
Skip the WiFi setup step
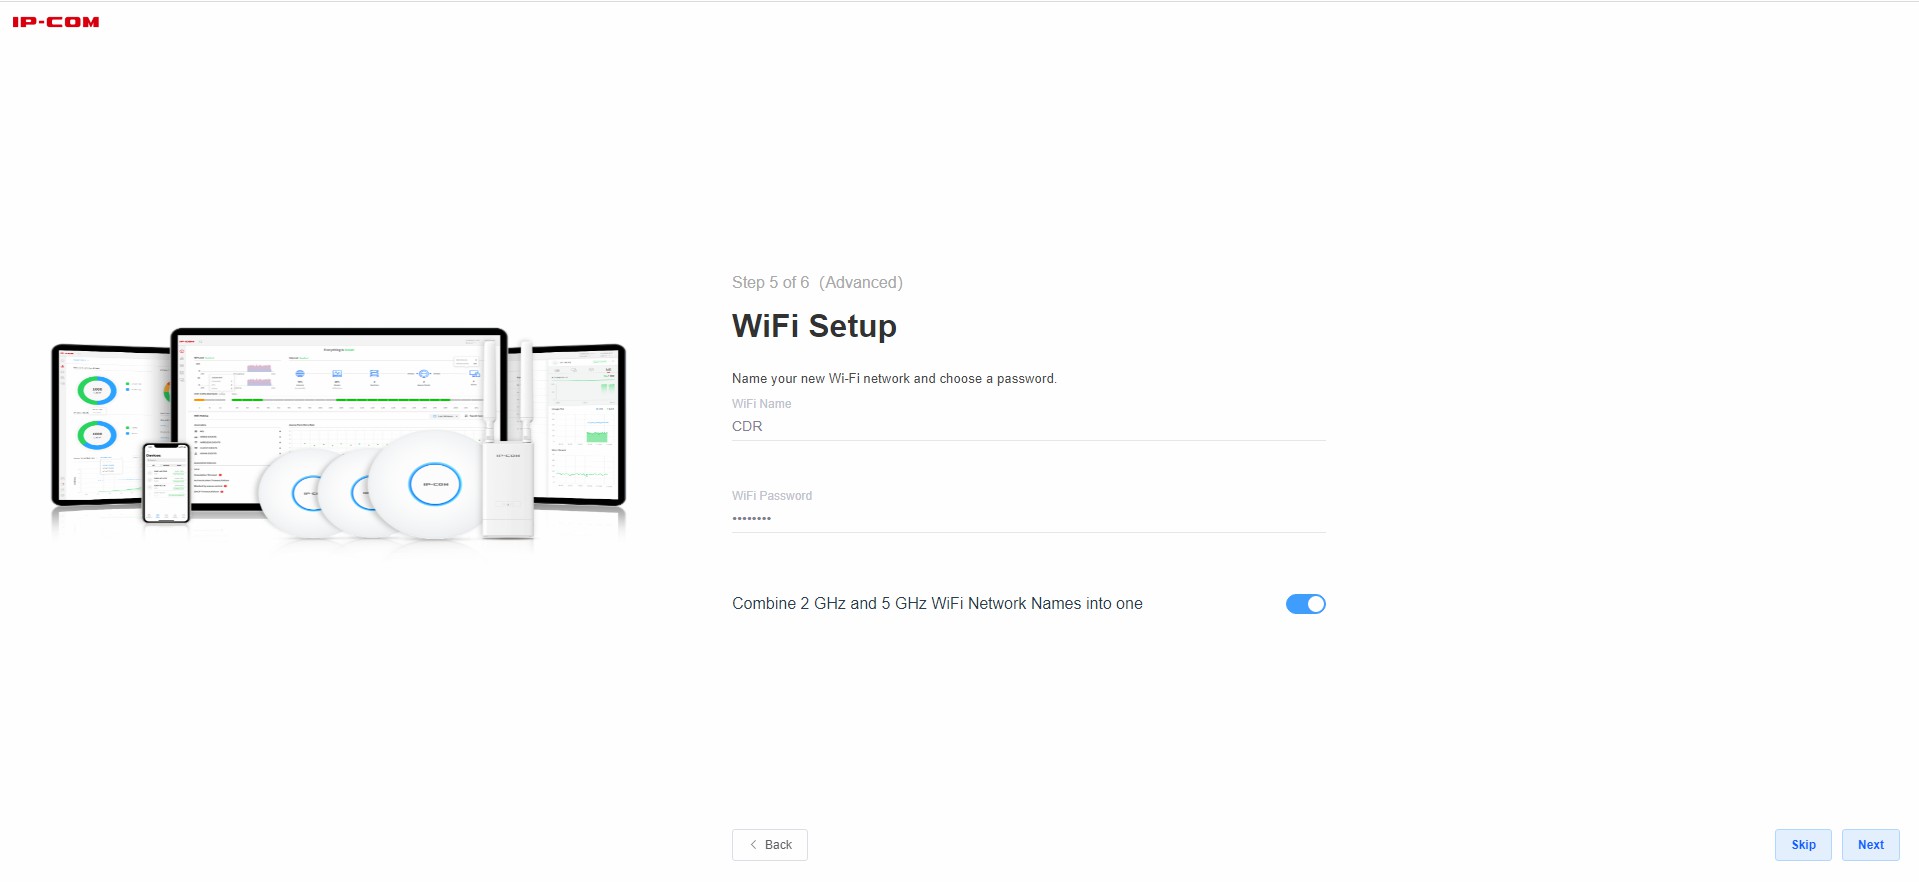[1803, 845]
